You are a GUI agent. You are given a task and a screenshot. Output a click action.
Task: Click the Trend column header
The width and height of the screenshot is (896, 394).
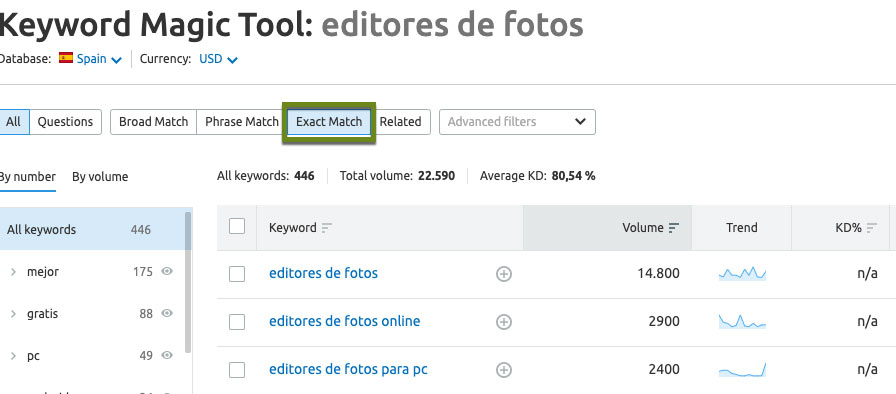tap(742, 228)
